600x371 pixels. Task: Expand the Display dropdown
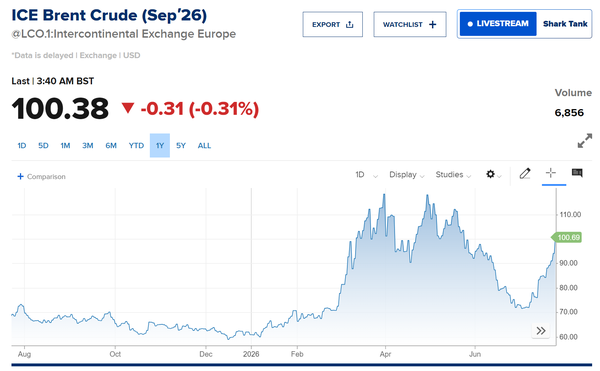point(407,175)
